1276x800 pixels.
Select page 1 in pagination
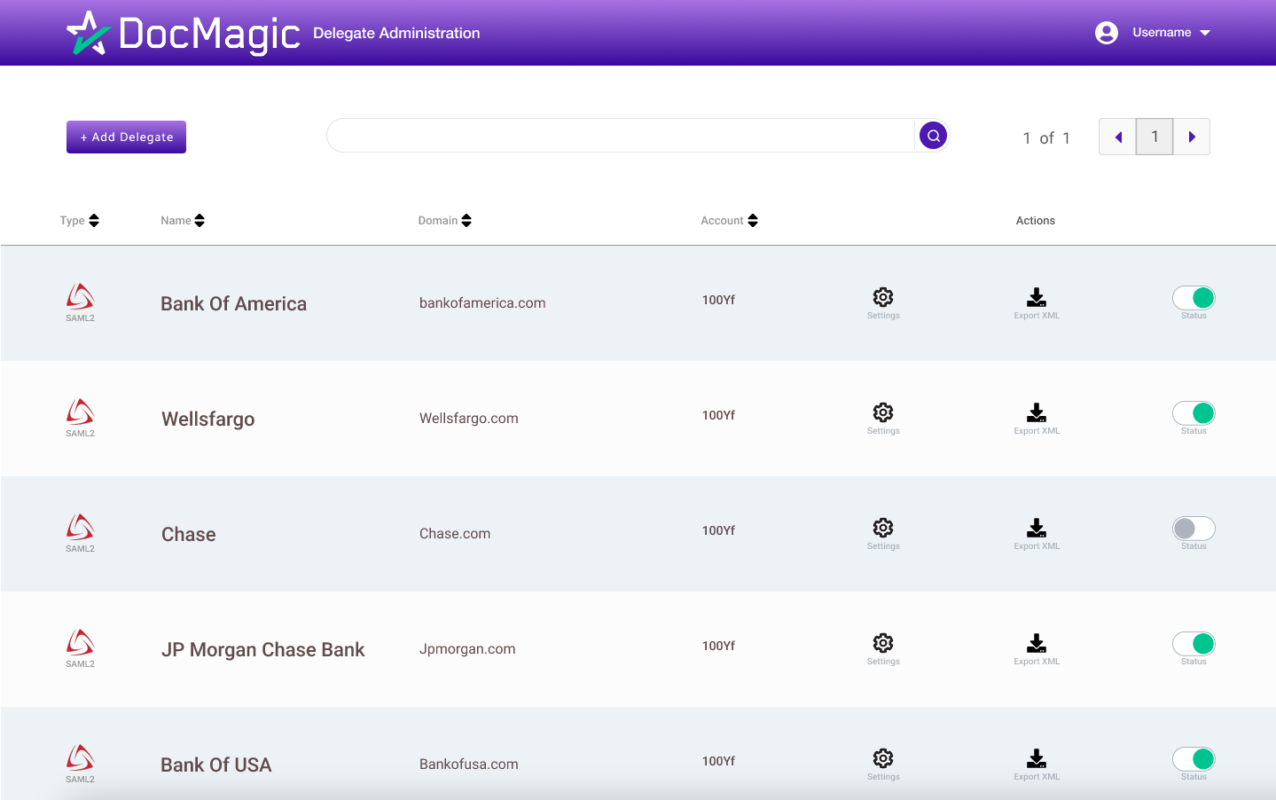1155,137
